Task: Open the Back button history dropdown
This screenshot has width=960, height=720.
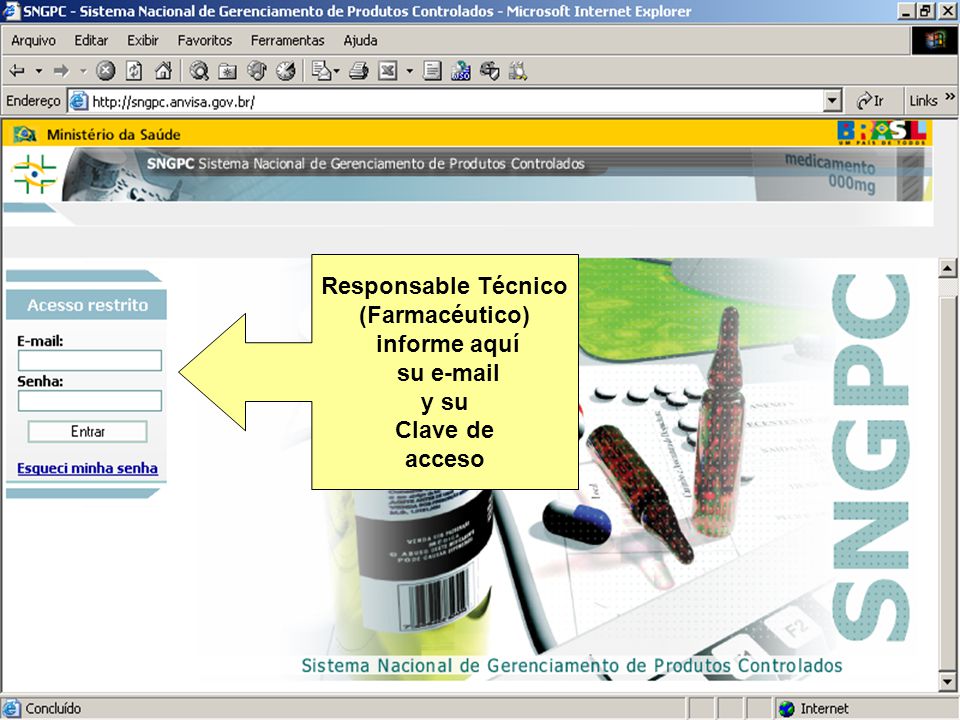Action: [x=39, y=71]
